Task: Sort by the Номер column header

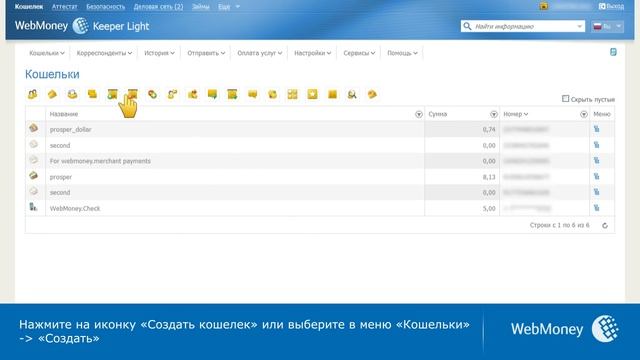Action: click(x=516, y=114)
